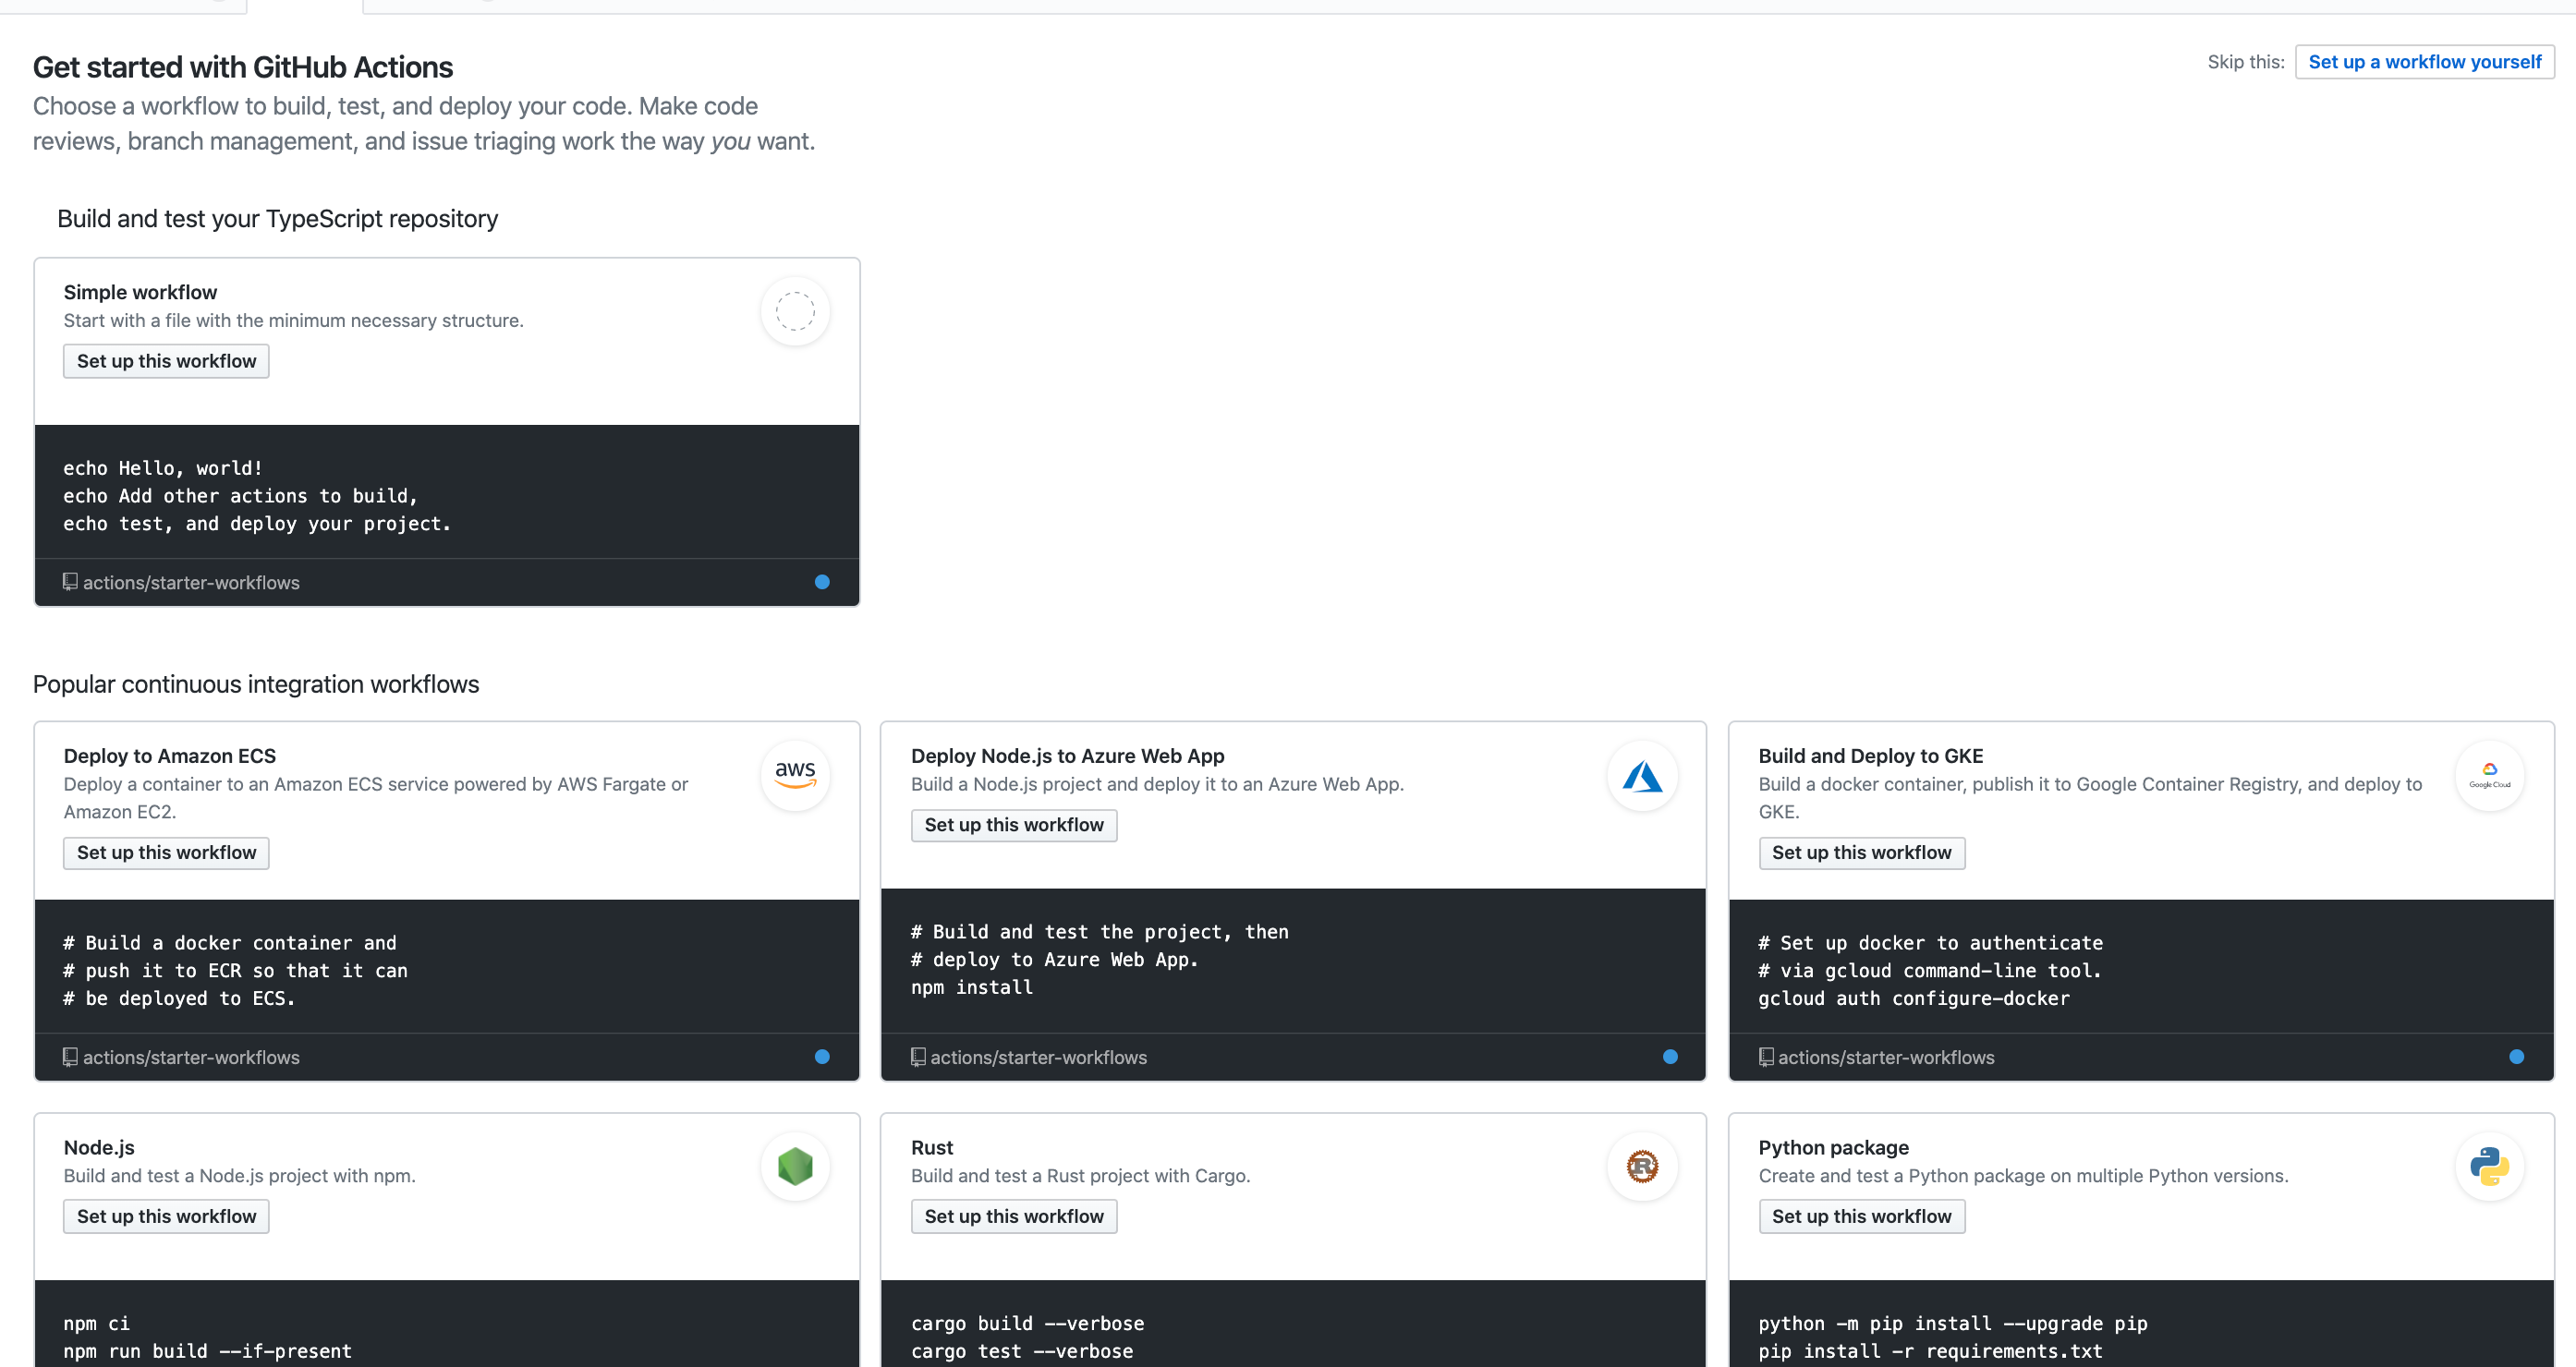Click 'Build and test a Node.js project with npm.' description
Image resolution: width=2576 pixels, height=1367 pixels.
pos(240,1176)
